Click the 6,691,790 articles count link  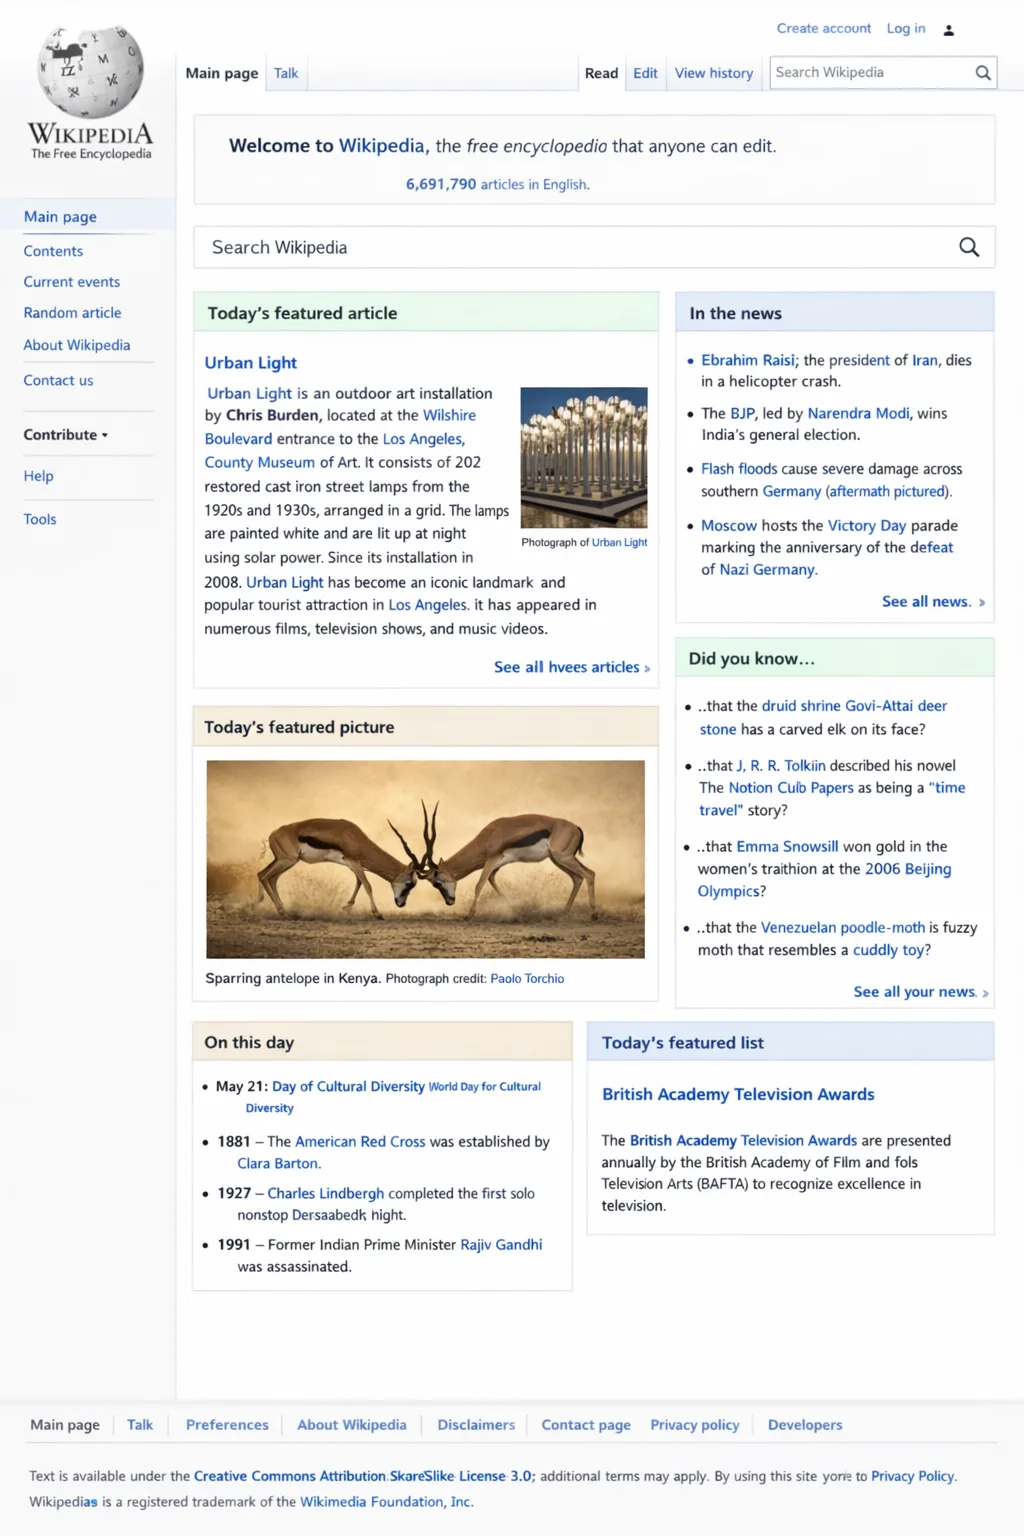(497, 184)
